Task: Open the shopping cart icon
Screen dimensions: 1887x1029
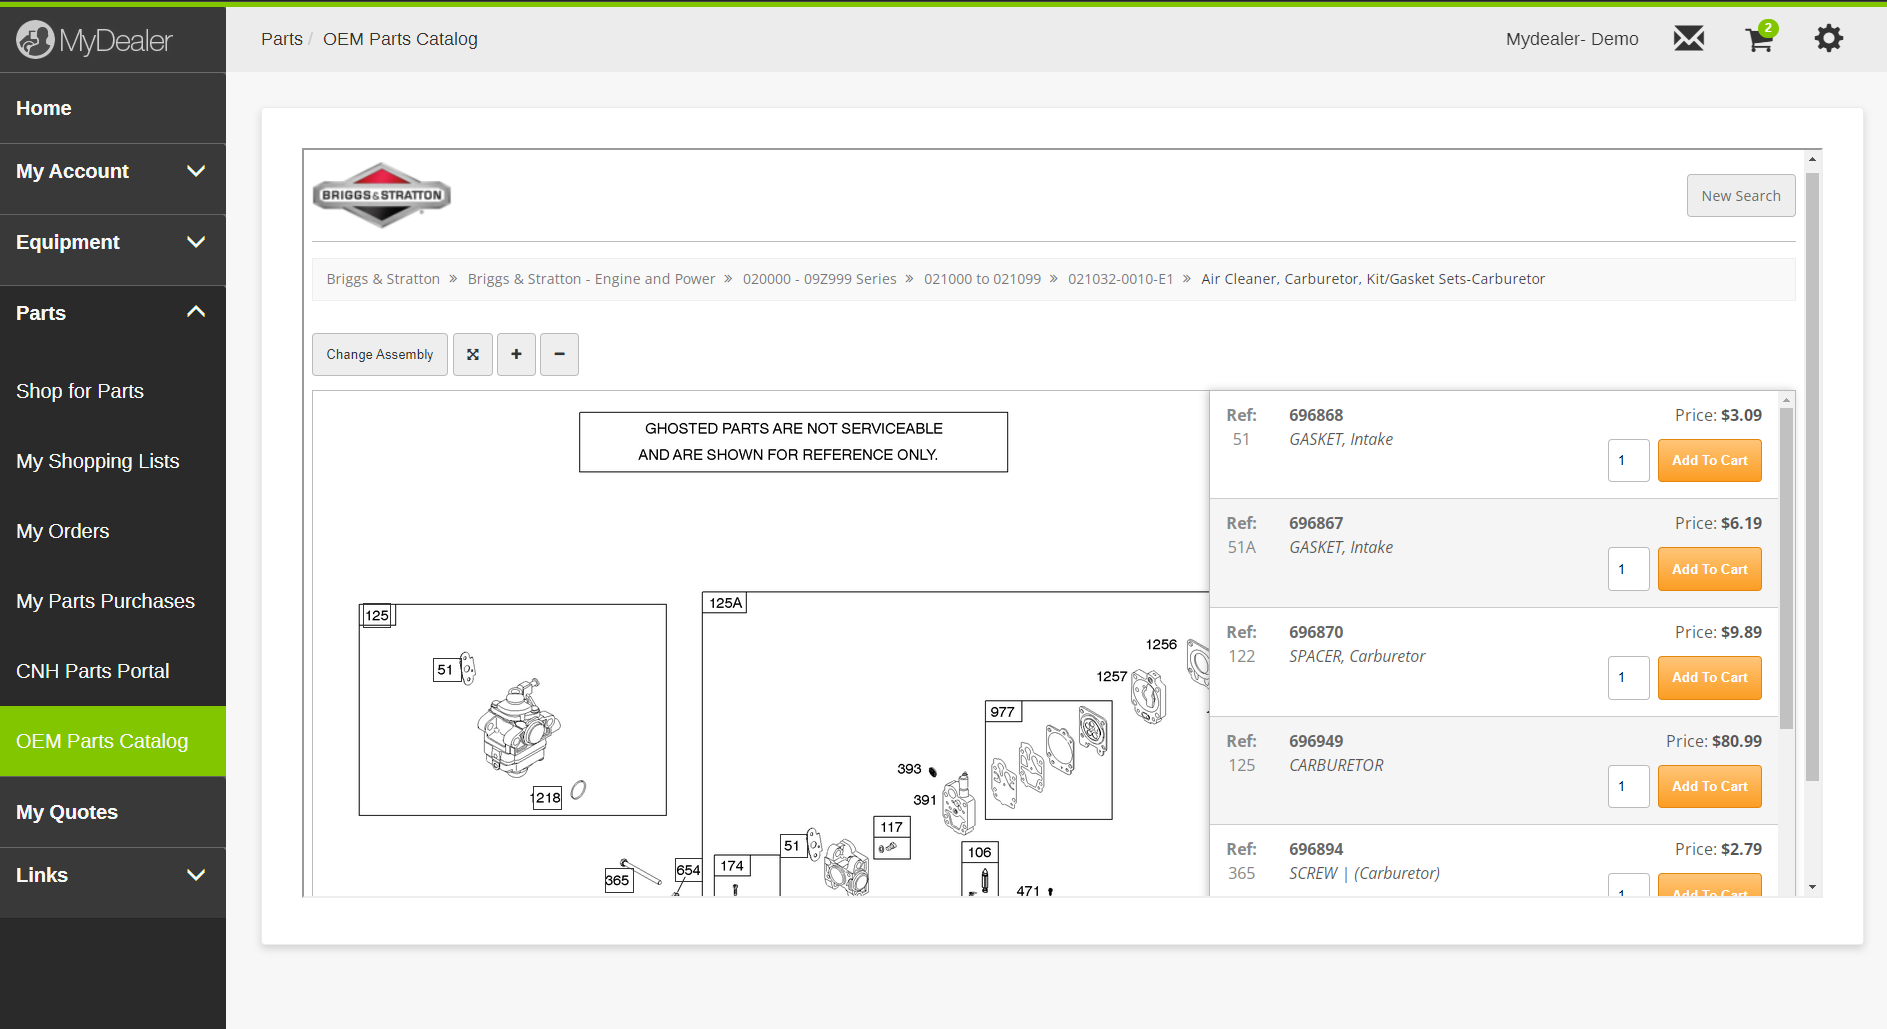Action: [1759, 39]
